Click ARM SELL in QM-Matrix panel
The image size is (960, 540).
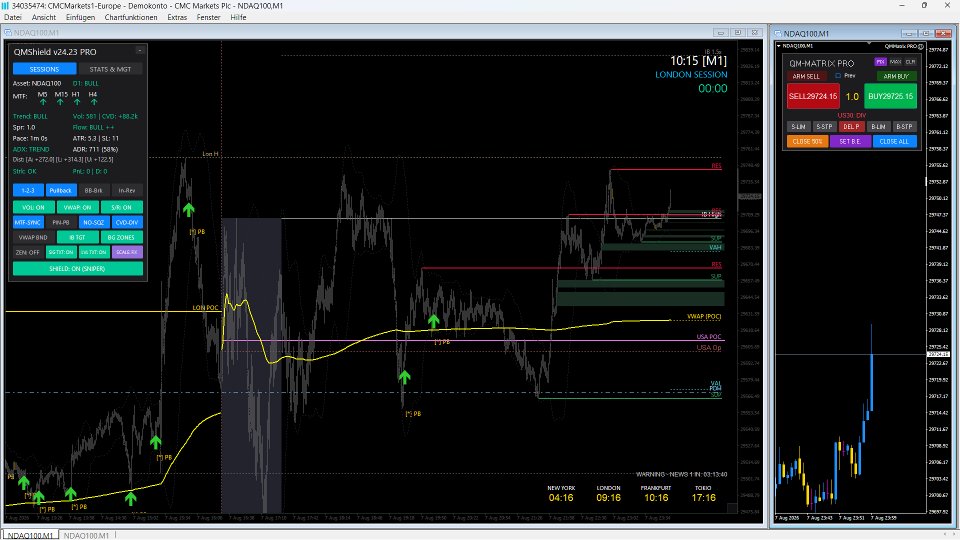click(806, 77)
